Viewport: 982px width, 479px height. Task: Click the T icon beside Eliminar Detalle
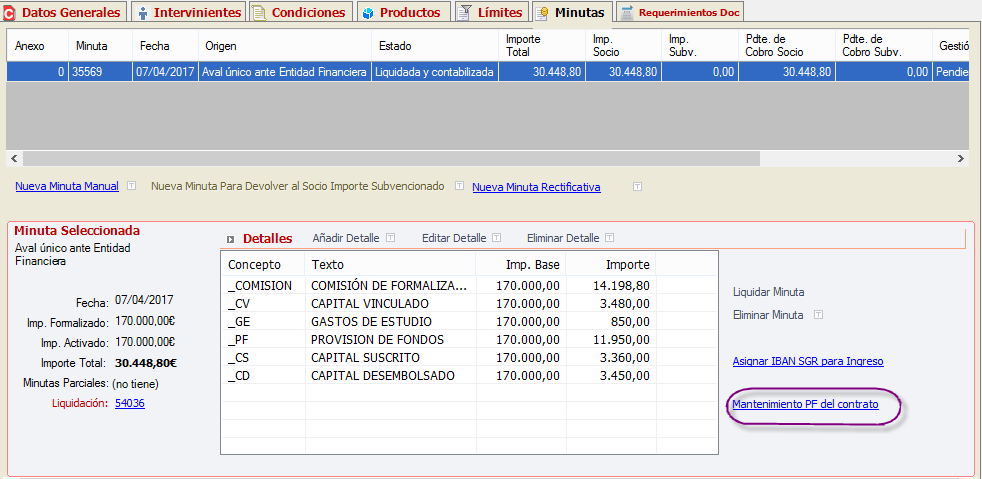(609, 238)
